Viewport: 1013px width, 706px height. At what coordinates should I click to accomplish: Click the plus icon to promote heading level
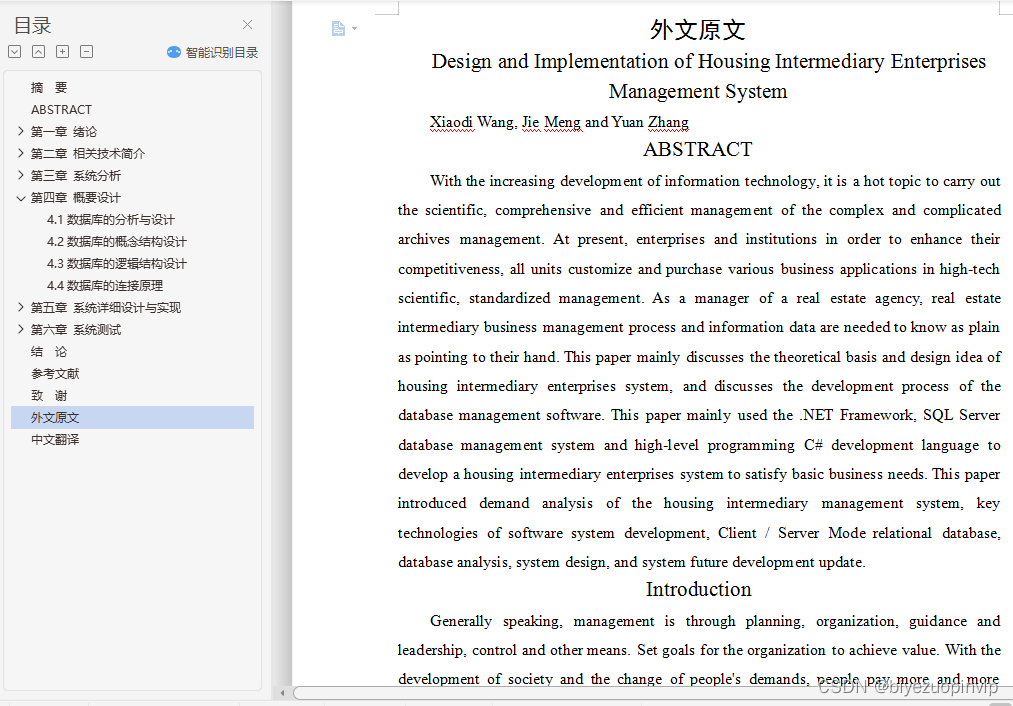click(63, 52)
